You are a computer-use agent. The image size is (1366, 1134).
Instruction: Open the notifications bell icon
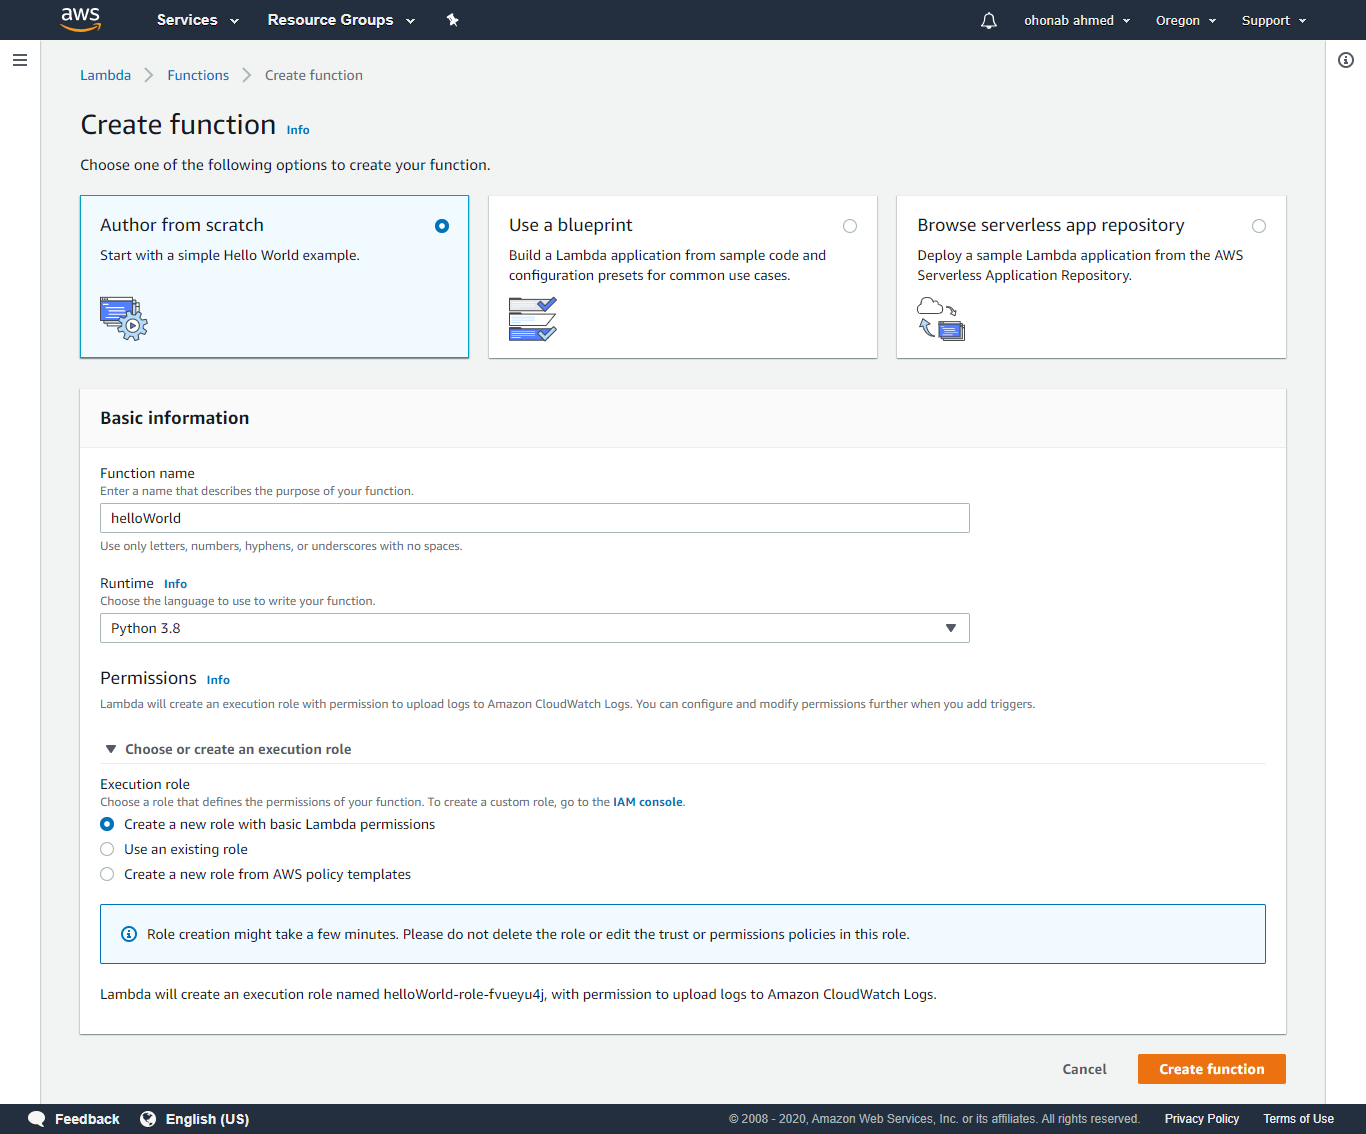(x=989, y=20)
